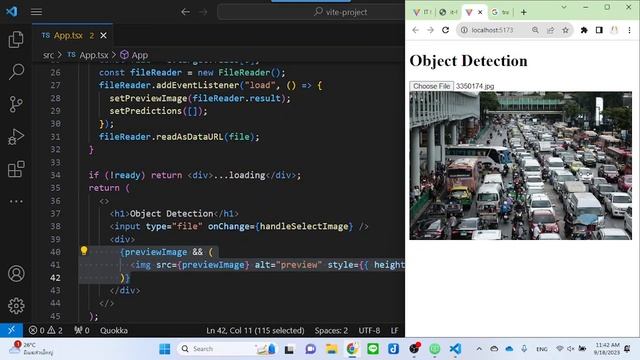
Task: Open the Accounts menu in activity bar
Action: [x=16, y=273]
